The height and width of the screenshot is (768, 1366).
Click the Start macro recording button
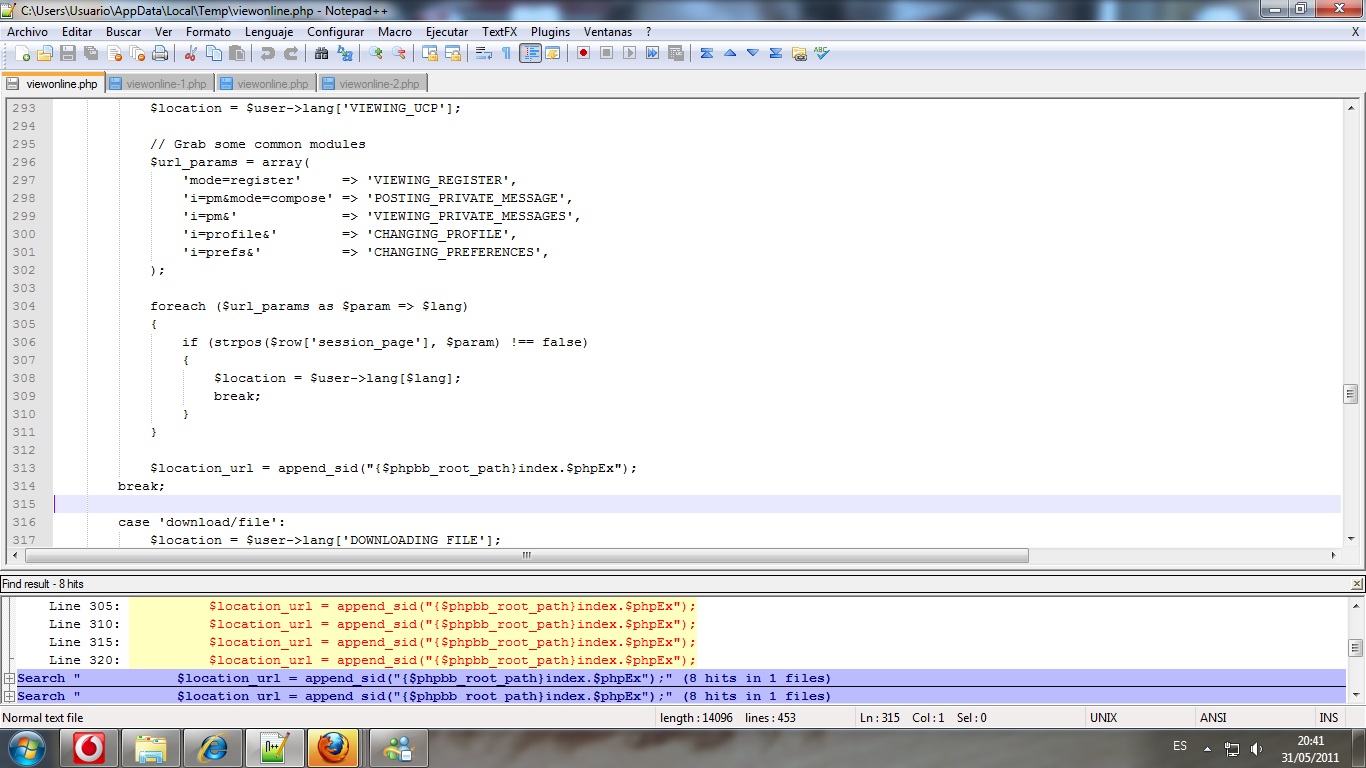583,53
